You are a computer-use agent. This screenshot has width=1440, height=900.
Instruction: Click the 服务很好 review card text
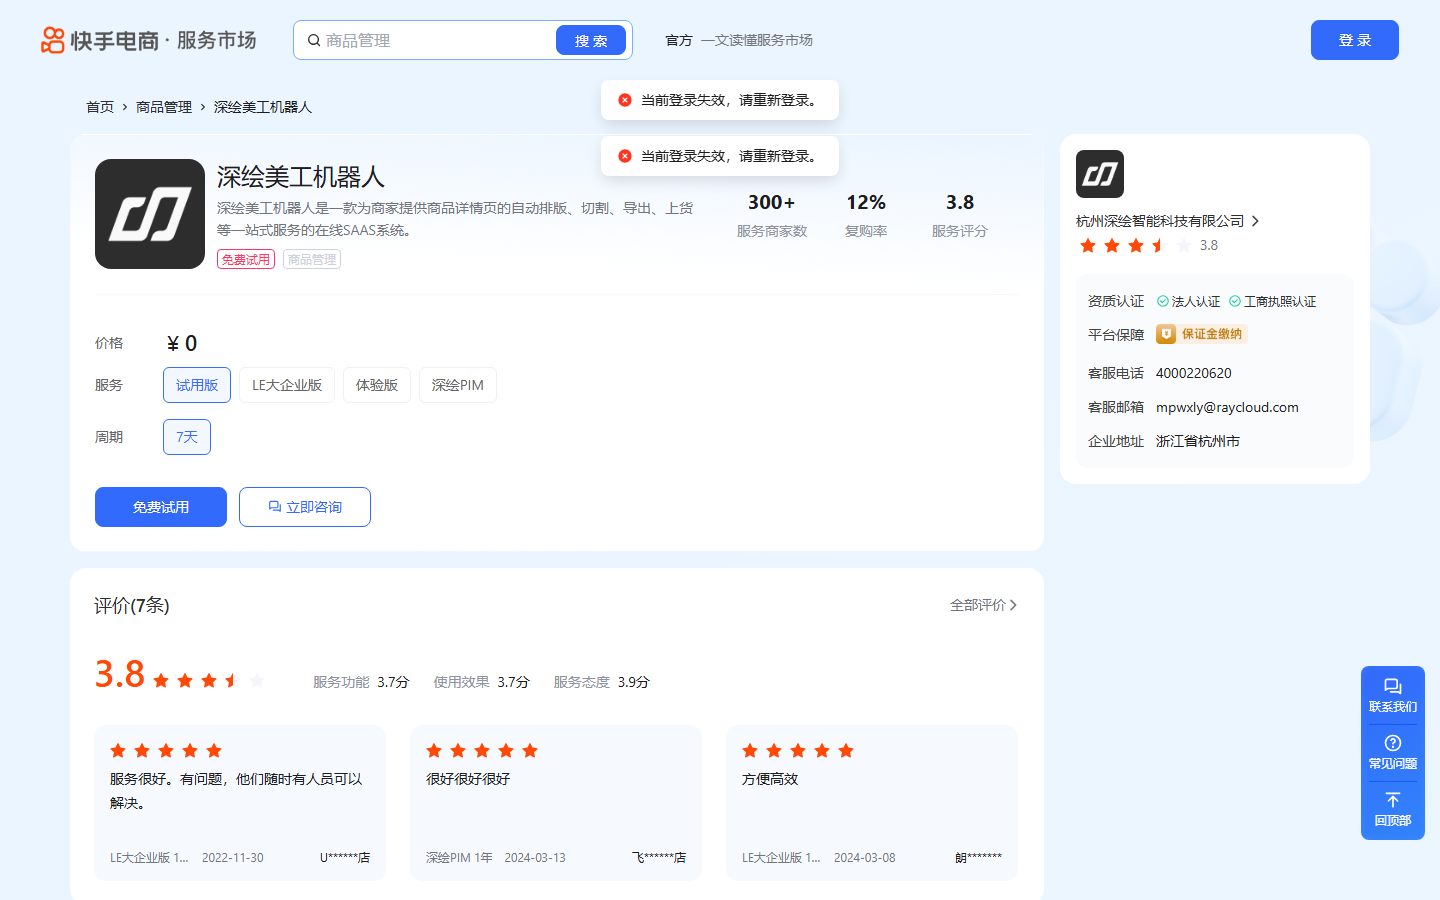click(x=236, y=791)
